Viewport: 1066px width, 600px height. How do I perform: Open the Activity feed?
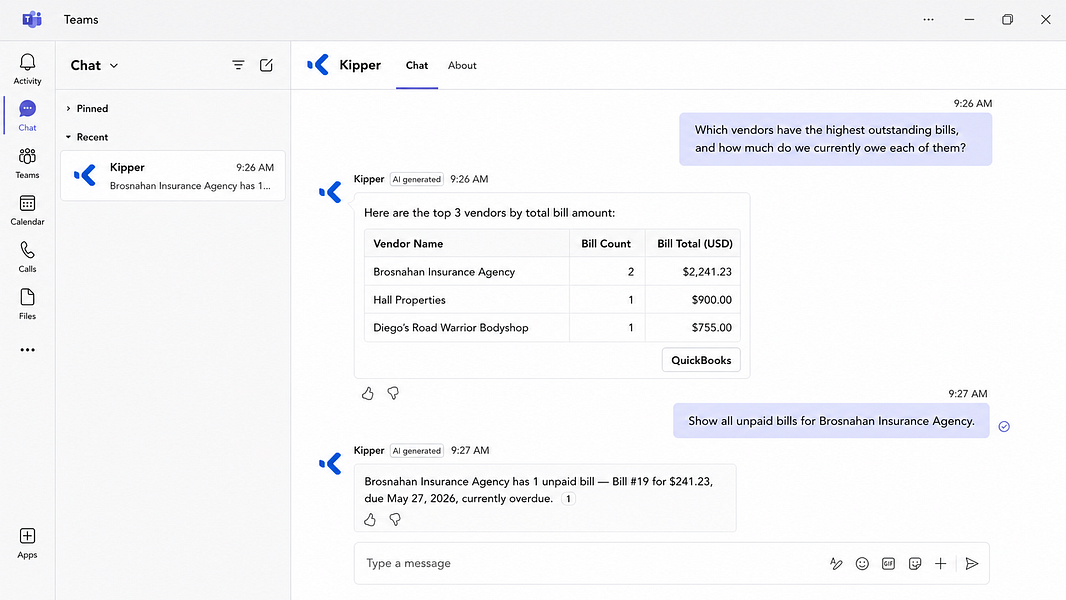pos(27,69)
